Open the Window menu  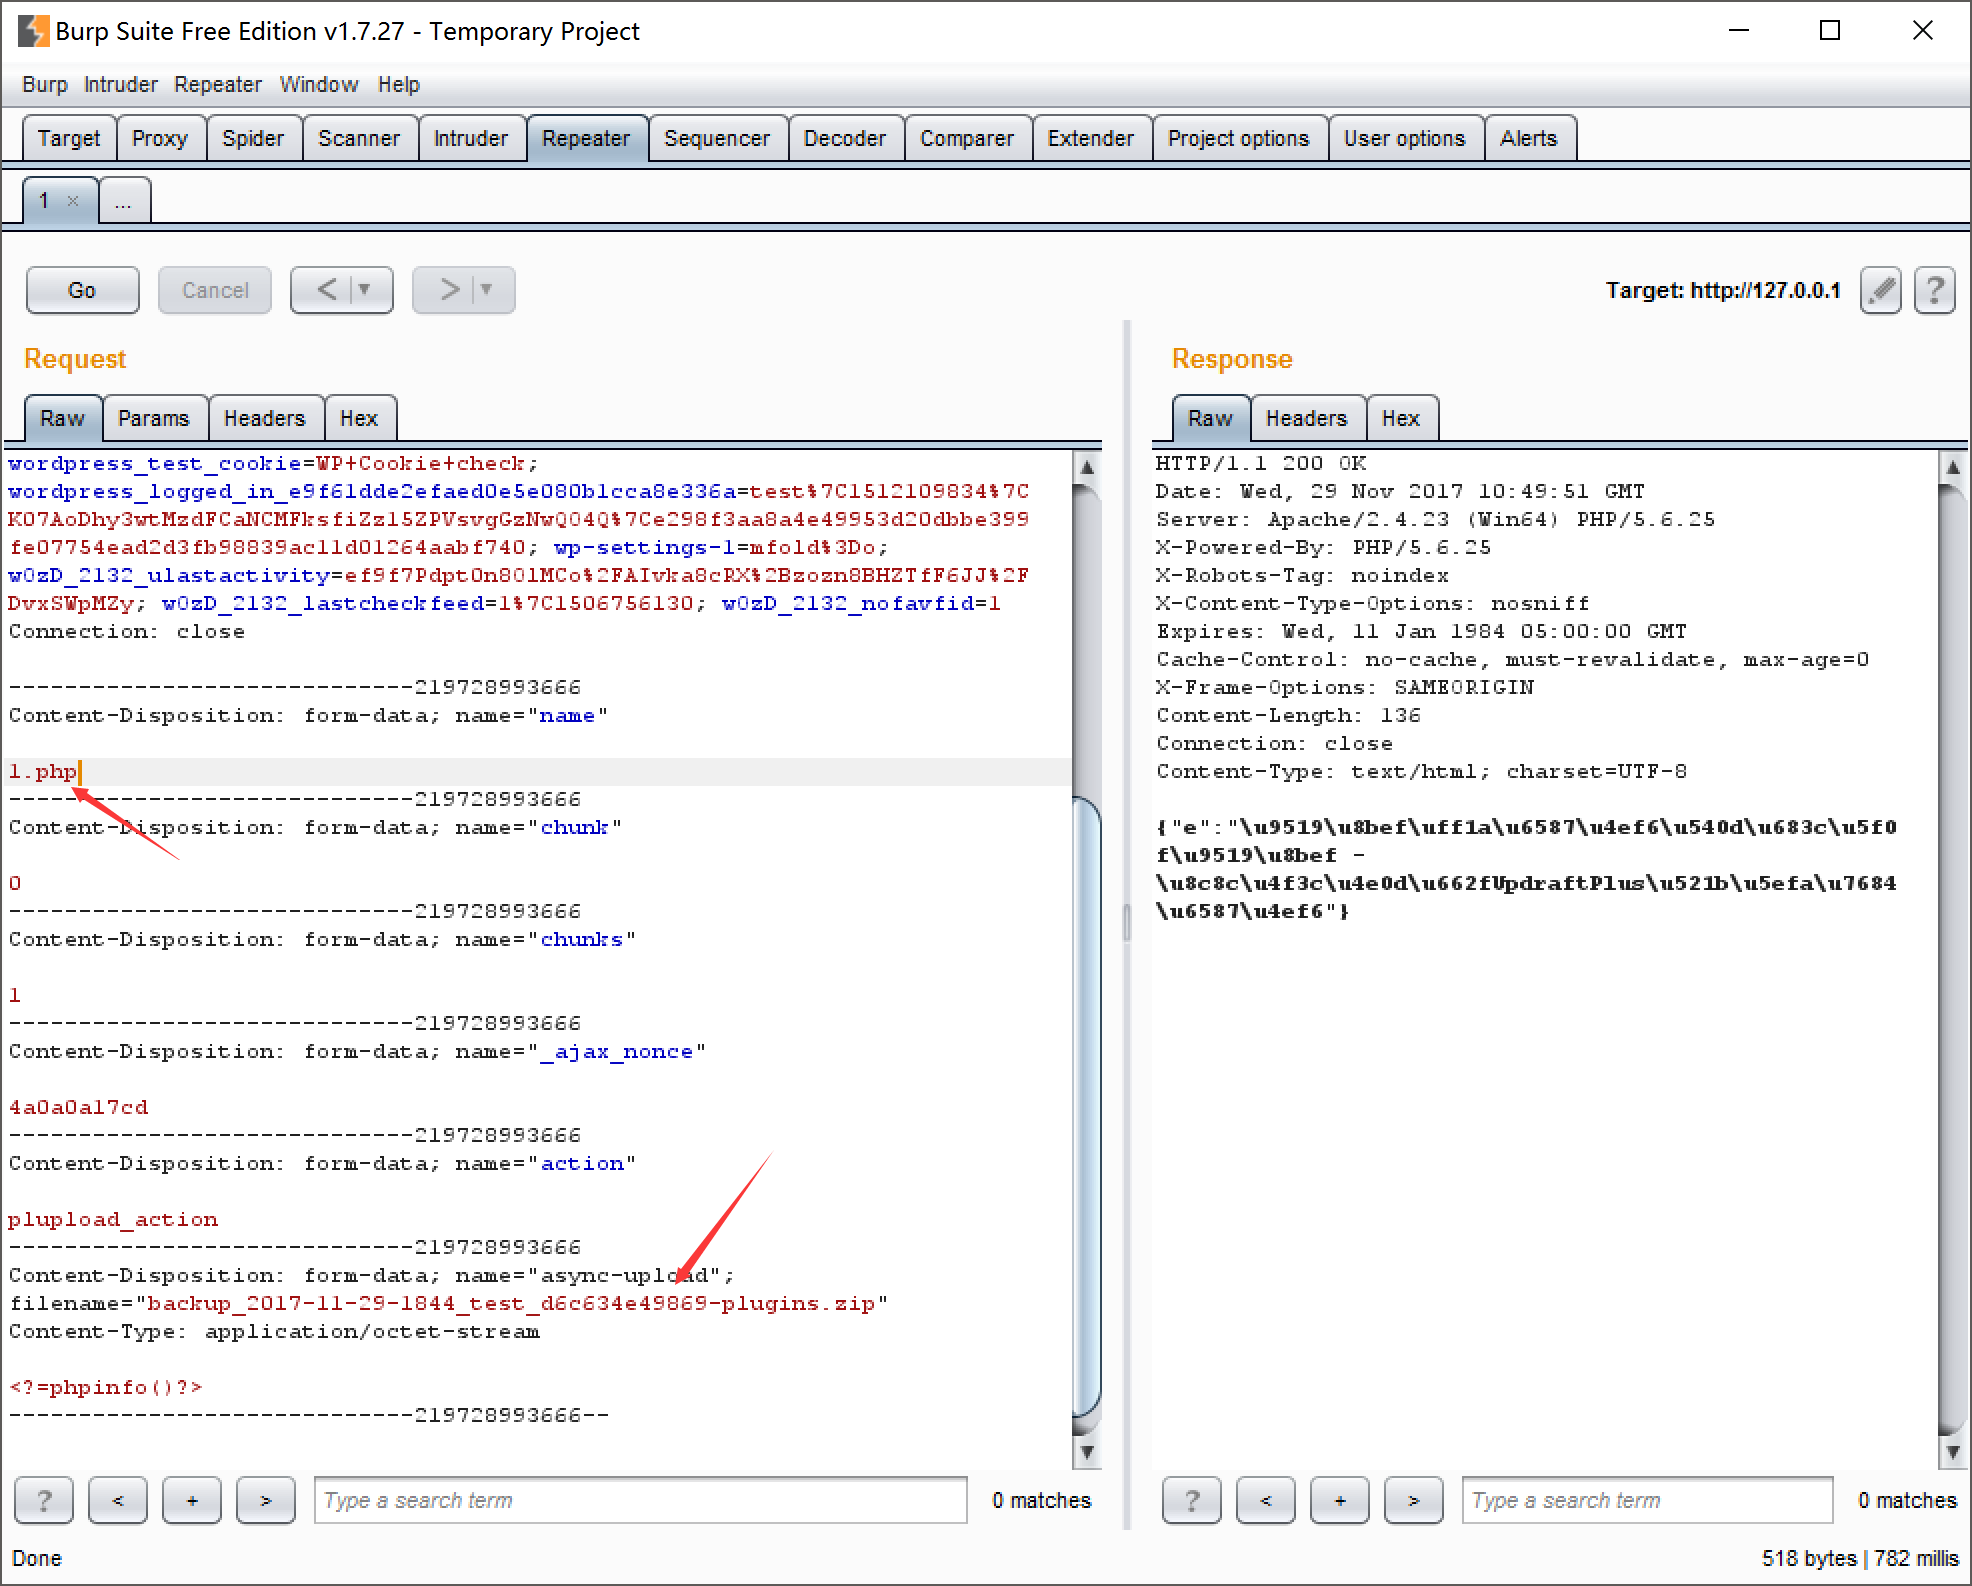pyautogui.click(x=319, y=85)
